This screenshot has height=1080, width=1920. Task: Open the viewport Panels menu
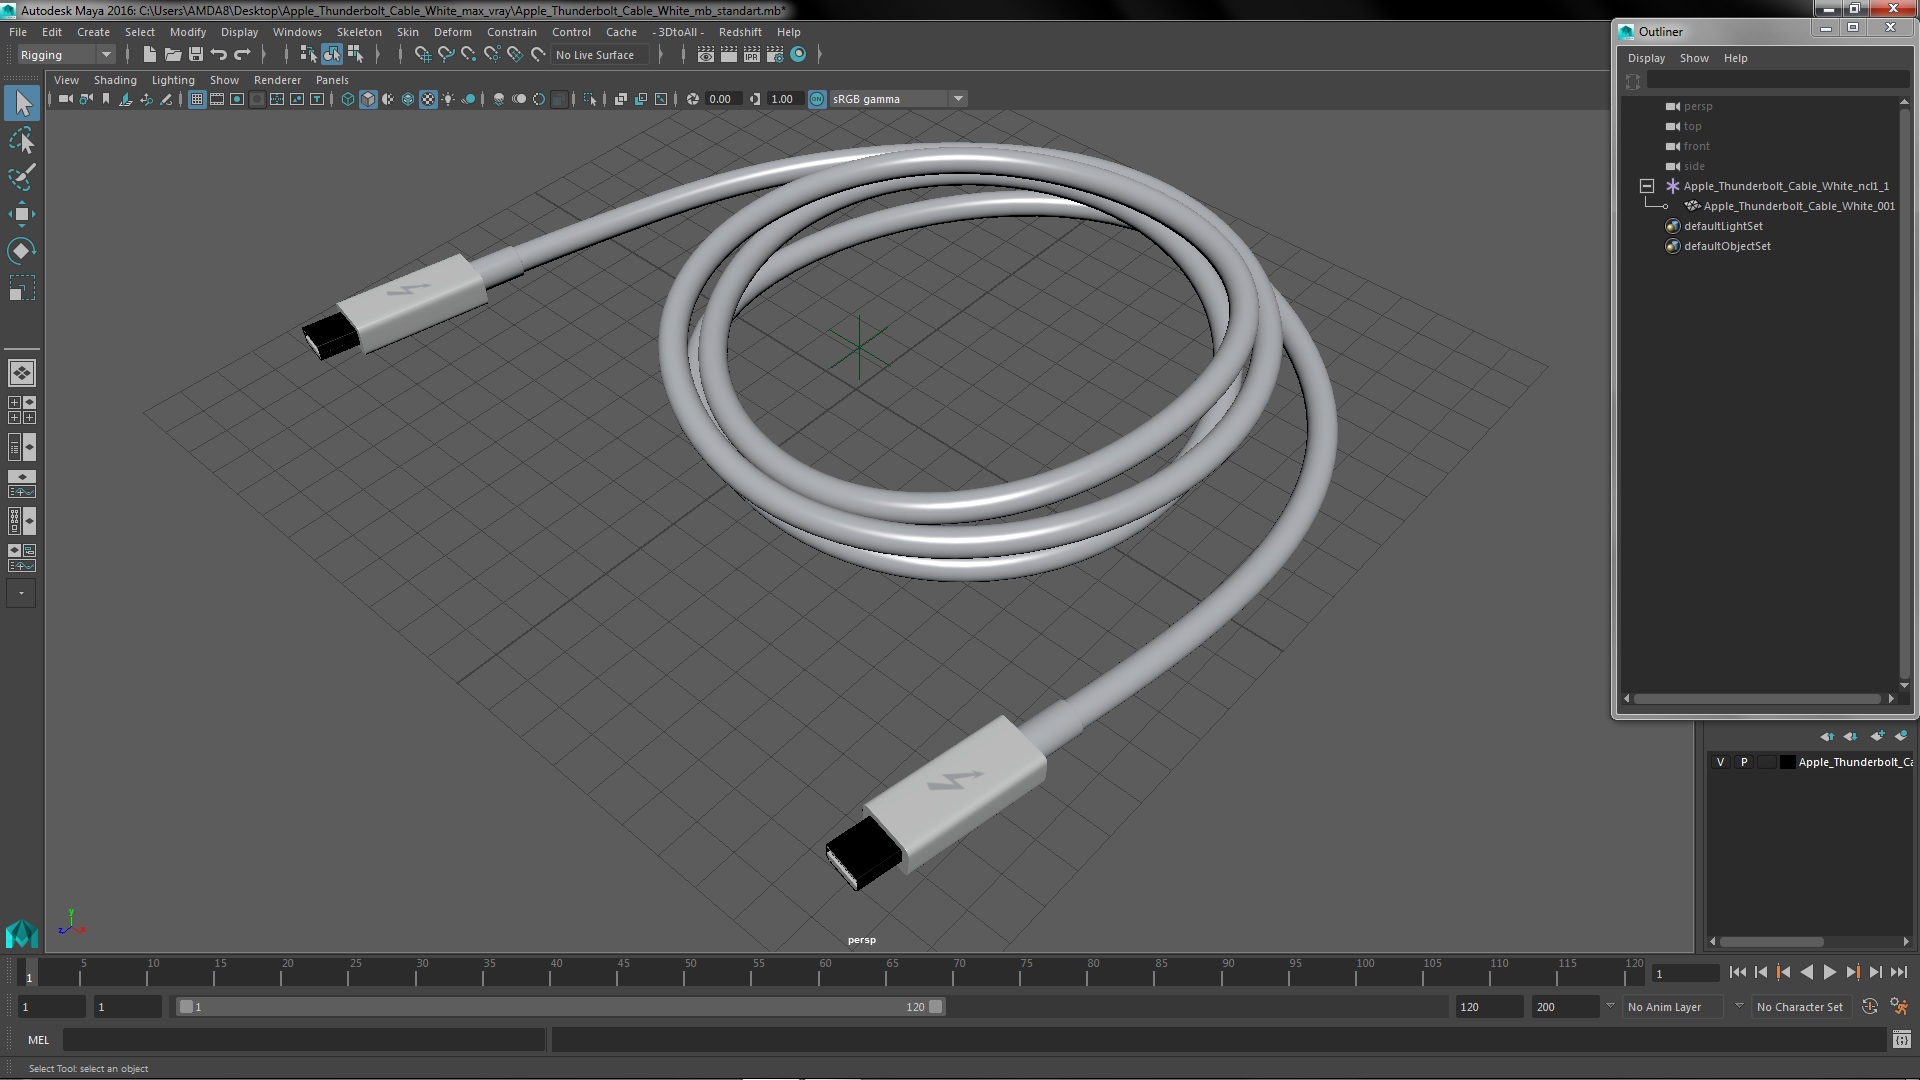coord(332,80)
